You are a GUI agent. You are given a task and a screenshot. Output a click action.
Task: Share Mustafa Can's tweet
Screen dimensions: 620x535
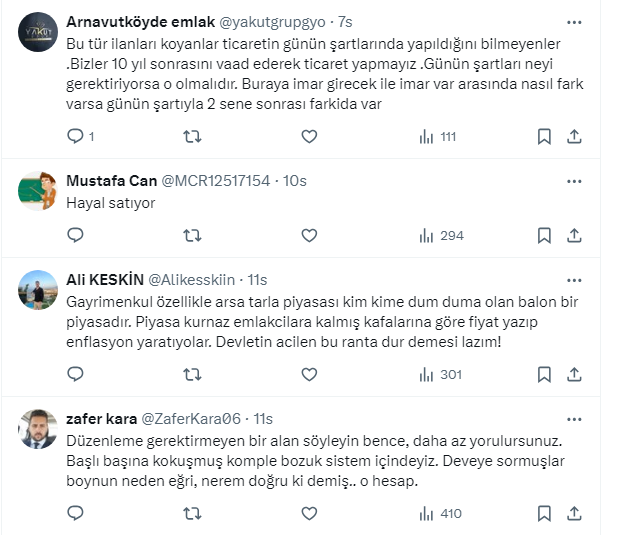[x=574, y=235]
